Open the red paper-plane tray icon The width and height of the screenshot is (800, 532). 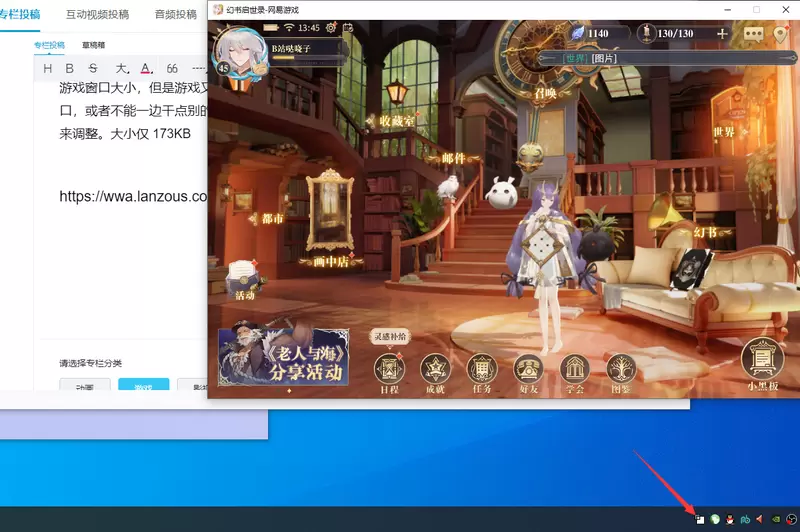(x=760, y=519)
